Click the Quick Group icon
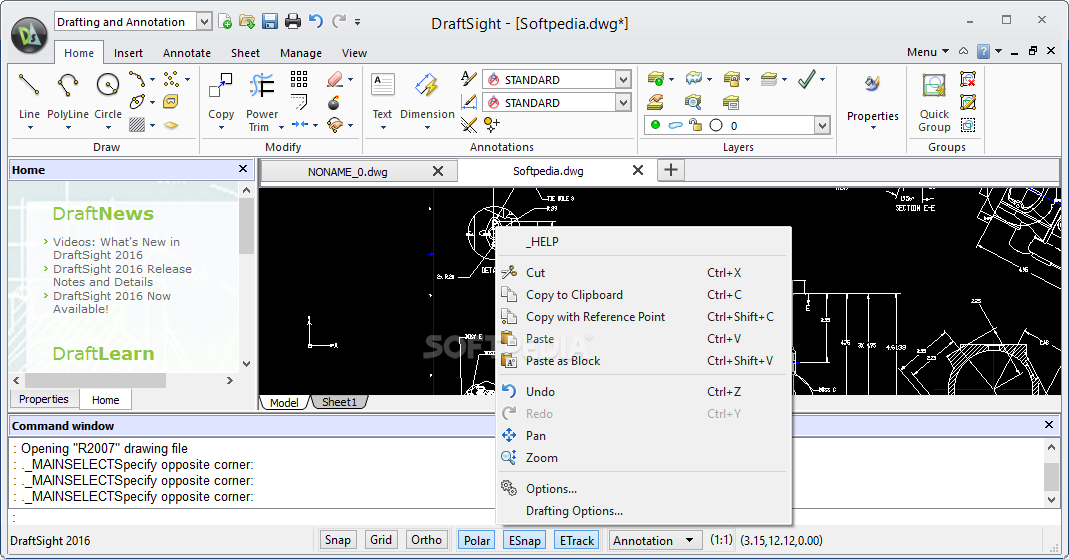Image resolution: width=1069 pixels, height=559 pixels. pos(934,86)
